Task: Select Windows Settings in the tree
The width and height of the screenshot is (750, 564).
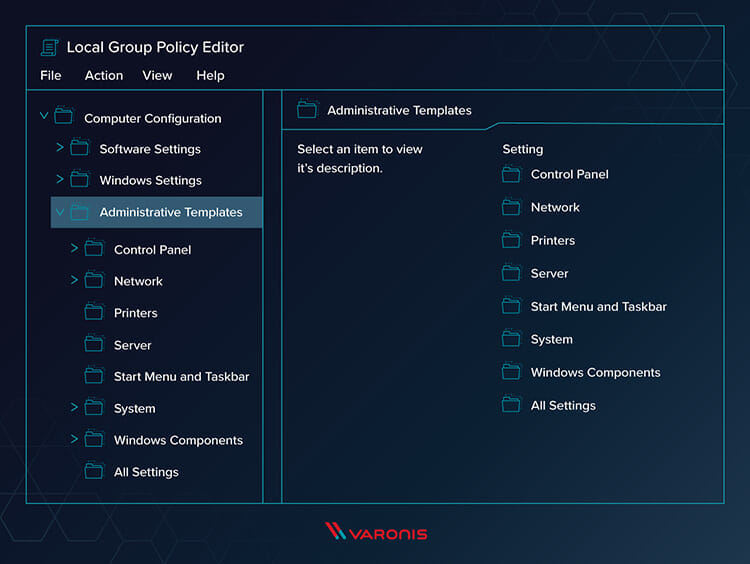Action: [x=151, y=180]
